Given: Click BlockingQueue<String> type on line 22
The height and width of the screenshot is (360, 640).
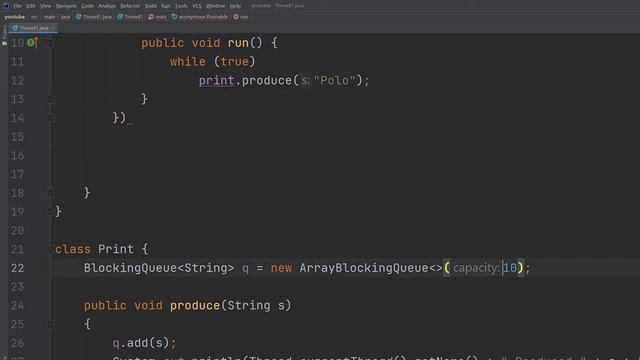Looking at the screenshot, I should [x=159, y=268].
